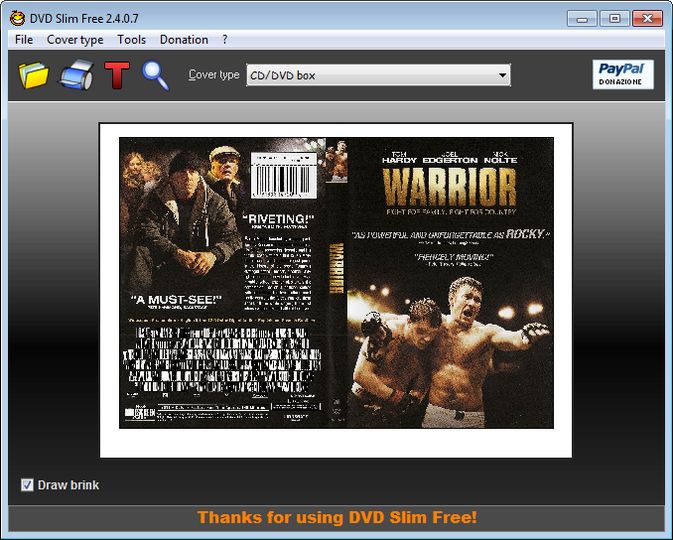Viewport: 673px width, 540px height.
Task: Open the PayPal donation button
Action: coord(623,74)
